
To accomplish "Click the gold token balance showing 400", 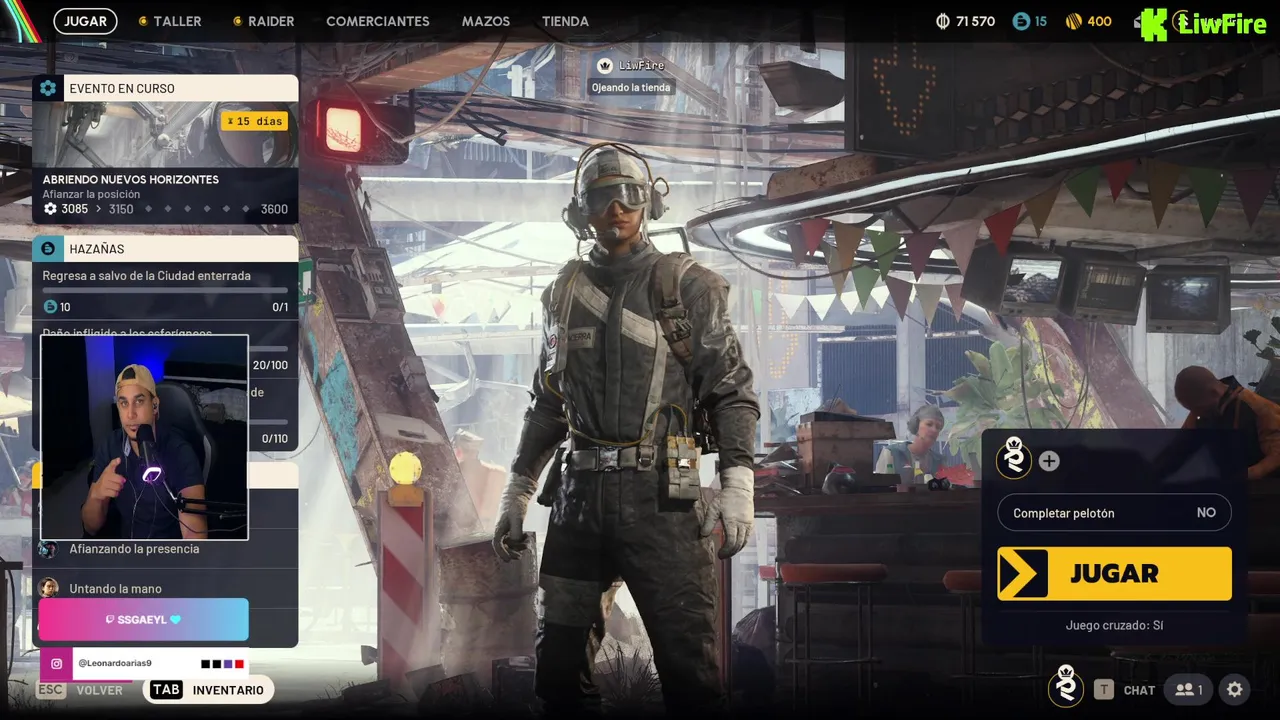I will click(1088, 21).
